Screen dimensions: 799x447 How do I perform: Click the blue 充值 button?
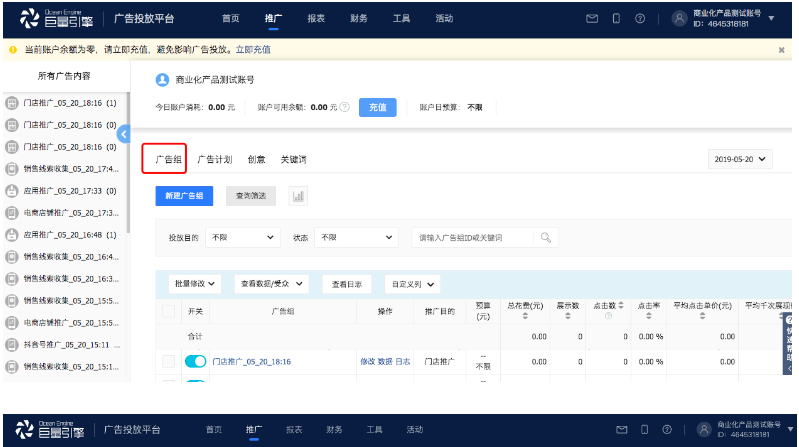click(378, 108)
